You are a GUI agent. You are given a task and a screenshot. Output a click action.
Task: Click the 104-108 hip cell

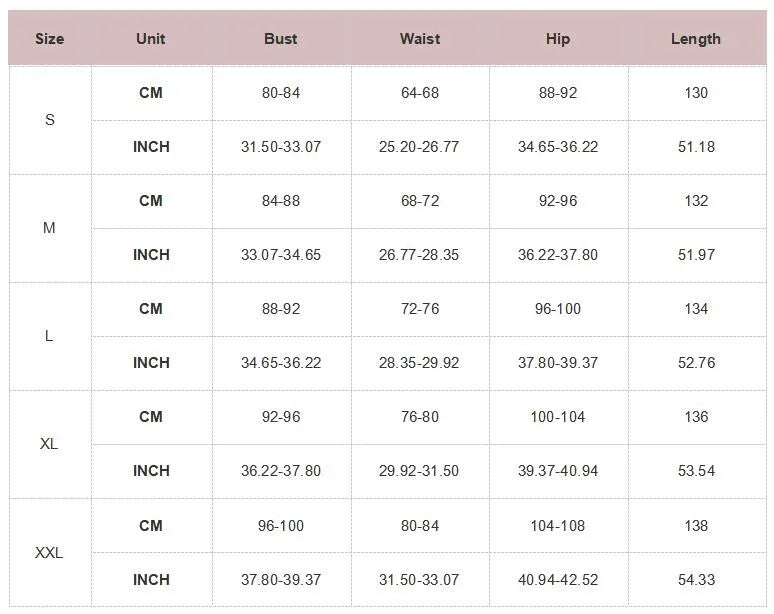[x=558, y=526]
